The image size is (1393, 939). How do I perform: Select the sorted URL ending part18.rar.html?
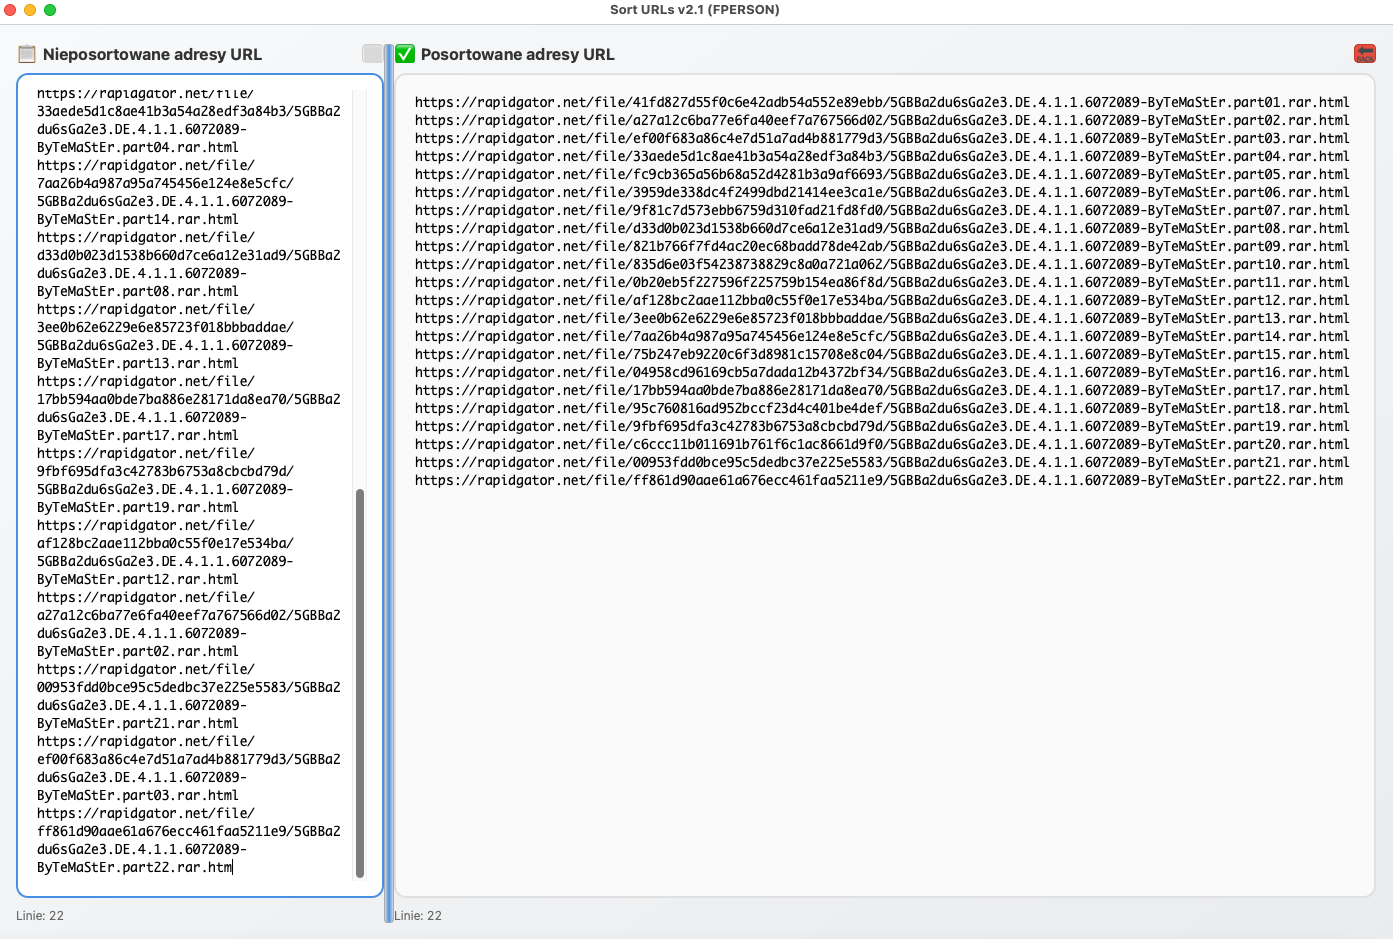[x=882, y=408]
